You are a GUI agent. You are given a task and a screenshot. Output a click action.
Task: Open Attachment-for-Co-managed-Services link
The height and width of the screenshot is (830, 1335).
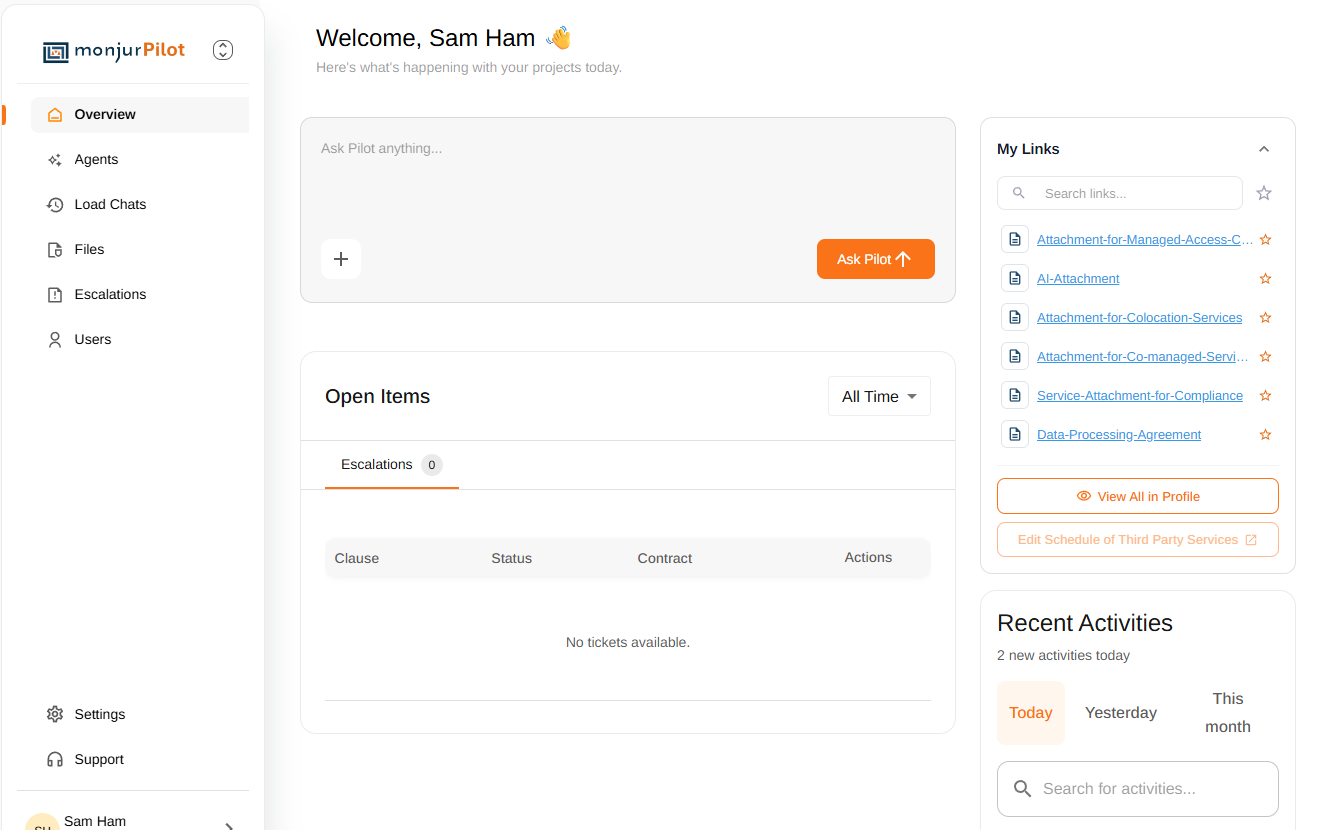click(x=1143, y=357)
